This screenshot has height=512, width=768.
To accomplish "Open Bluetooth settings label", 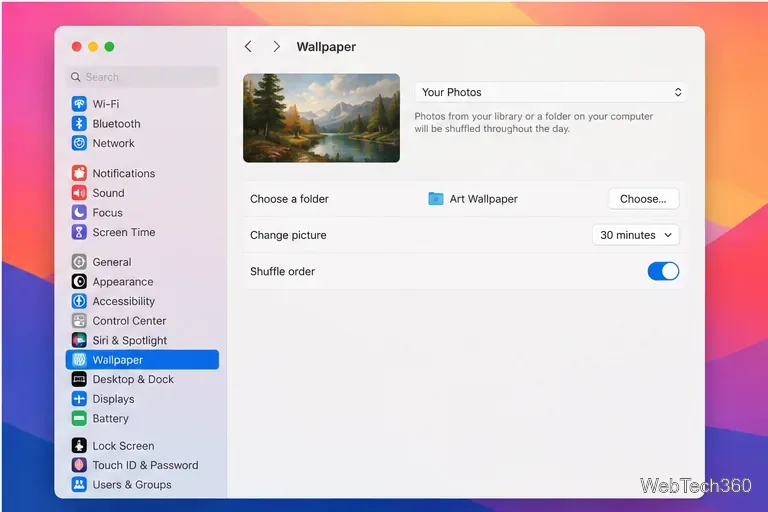I will [117, 123].
